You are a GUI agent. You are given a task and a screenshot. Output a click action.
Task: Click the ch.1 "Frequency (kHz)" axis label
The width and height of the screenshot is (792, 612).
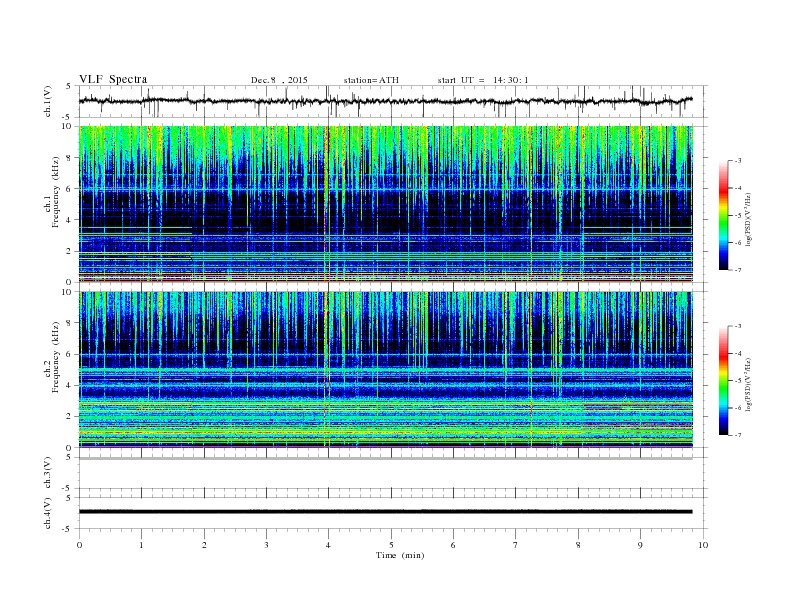click(56, 192)
